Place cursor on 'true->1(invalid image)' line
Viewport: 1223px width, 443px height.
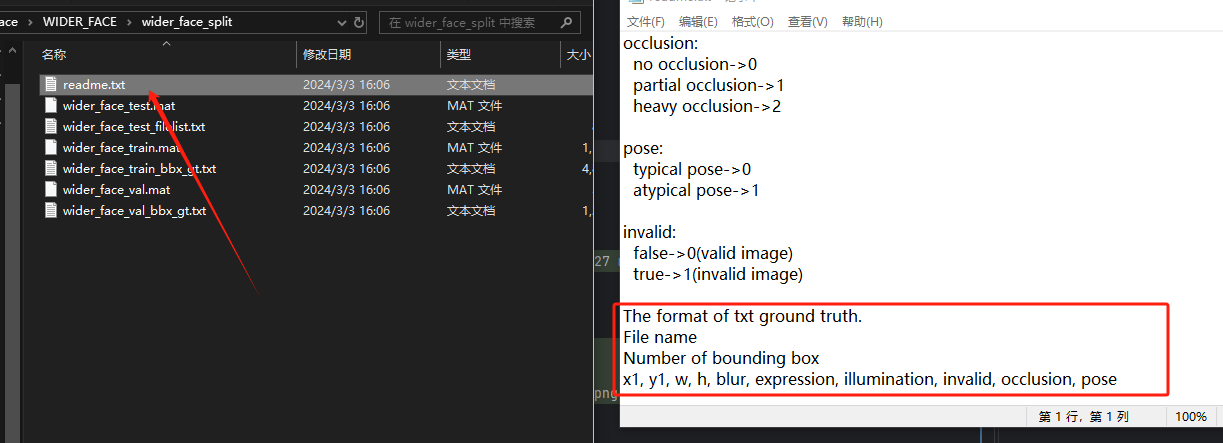[x=718, y=274]
